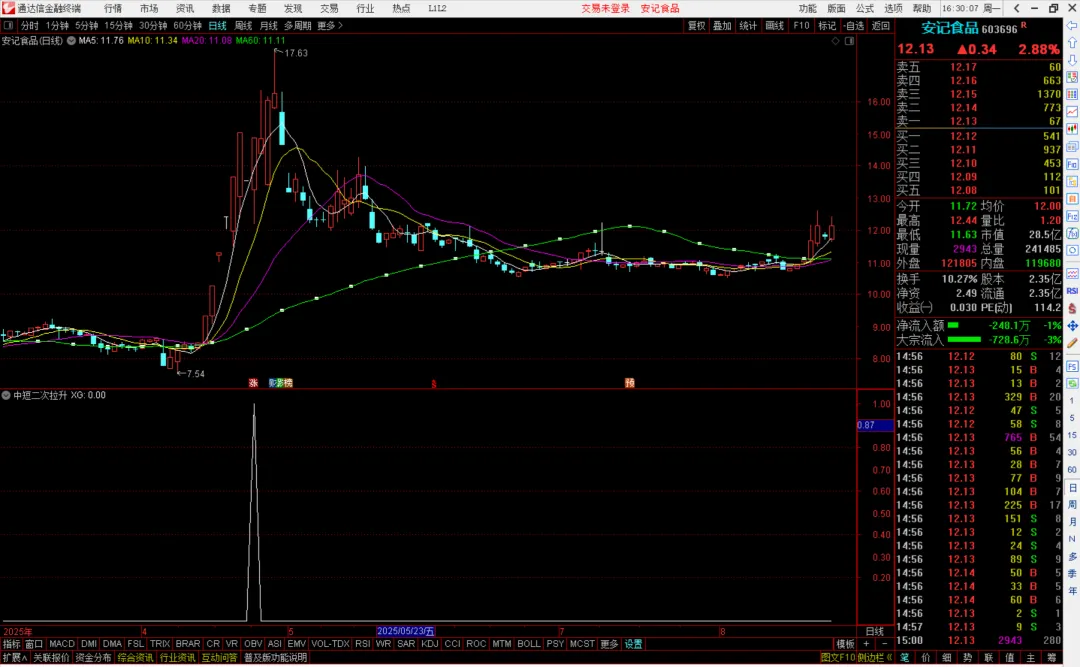
Task: Click the Fin icon in right sidebar
Action: (x=1072, y=164)
